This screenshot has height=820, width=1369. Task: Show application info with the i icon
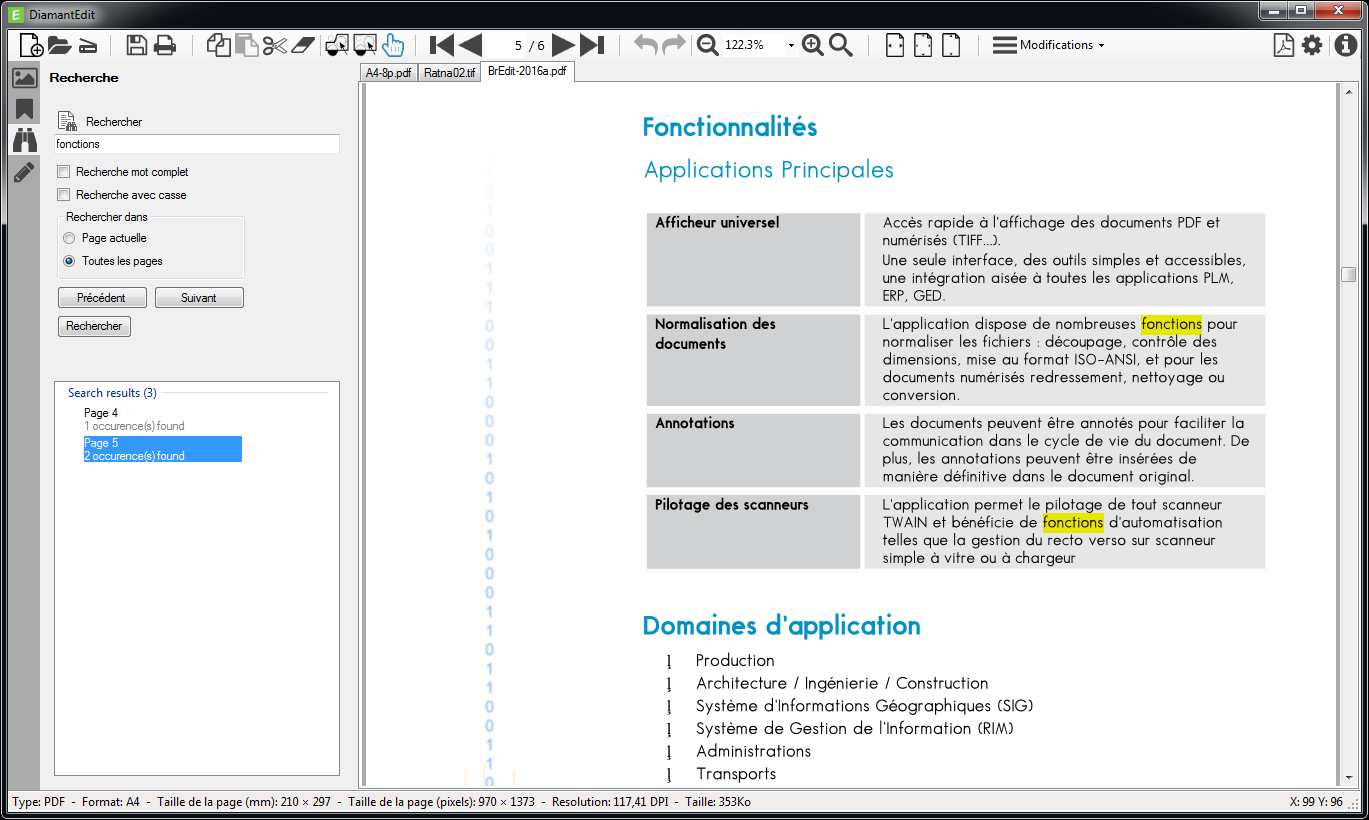[x=1346, y=45]
